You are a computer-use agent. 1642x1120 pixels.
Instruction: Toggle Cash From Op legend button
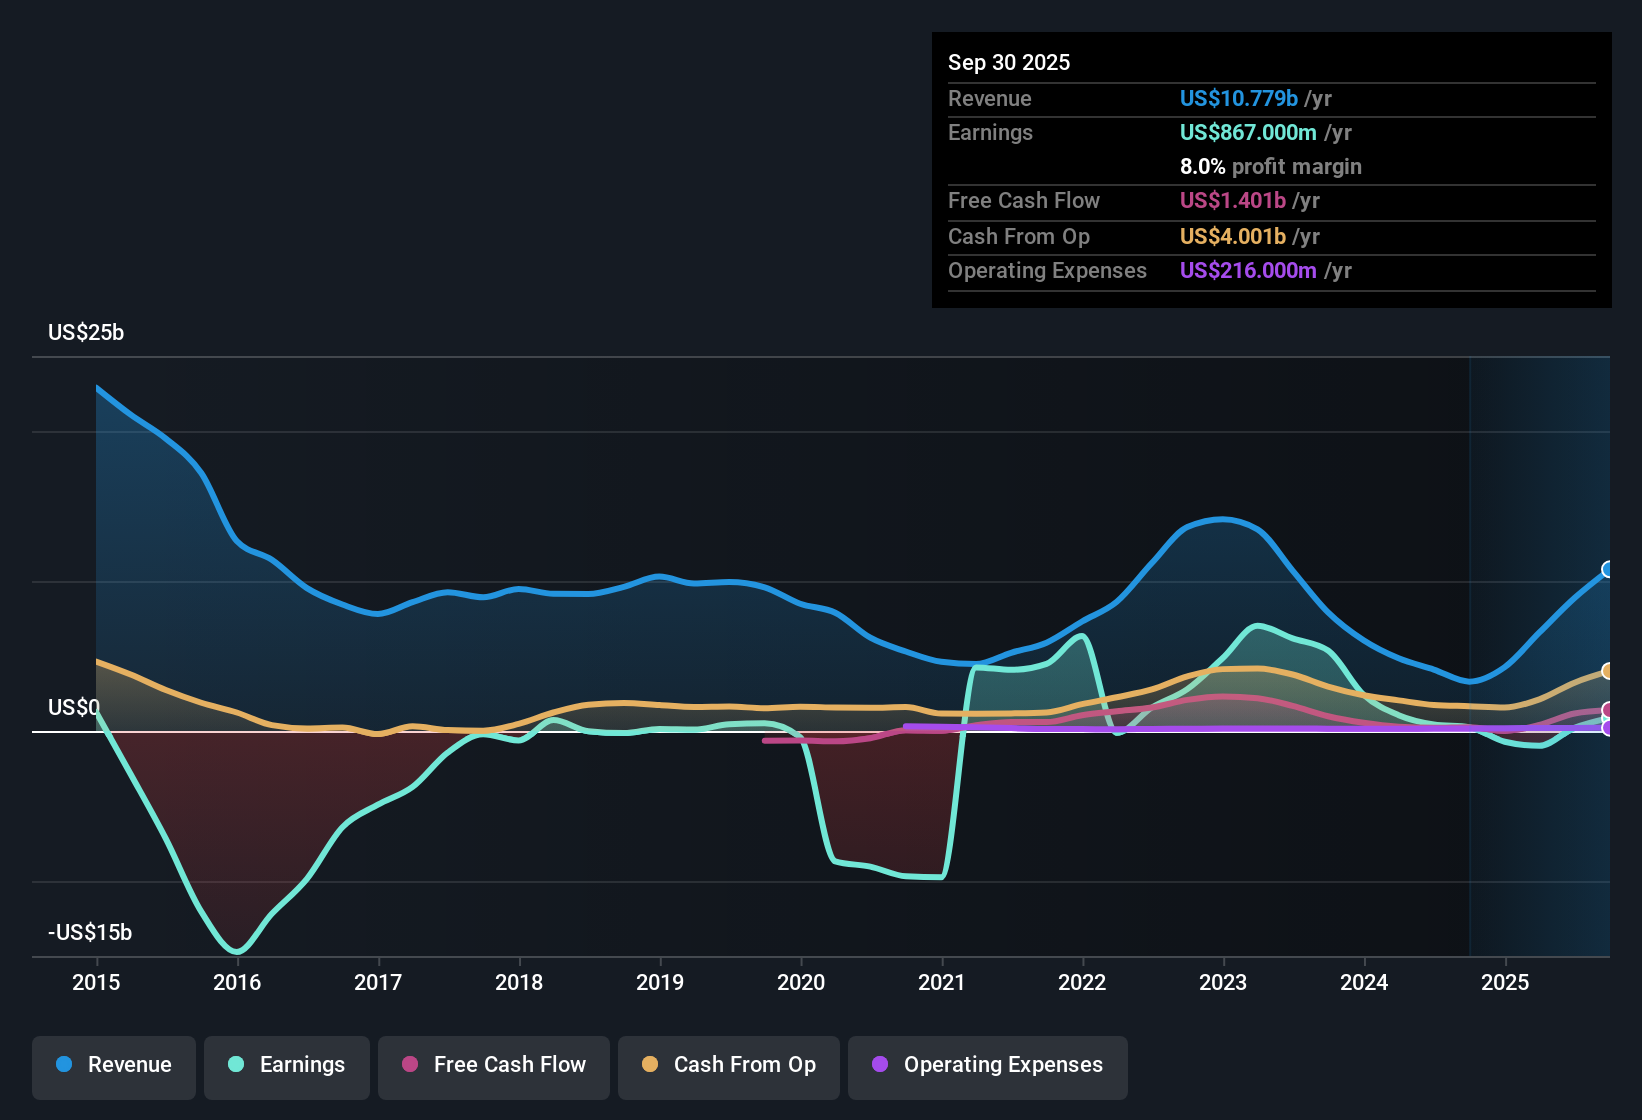pos(729,1065)
